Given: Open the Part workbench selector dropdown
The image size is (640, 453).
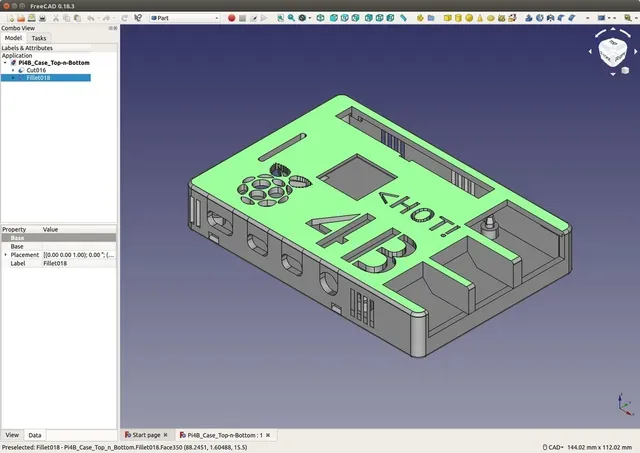Looking at the screenshot, I should coord(185,18).
